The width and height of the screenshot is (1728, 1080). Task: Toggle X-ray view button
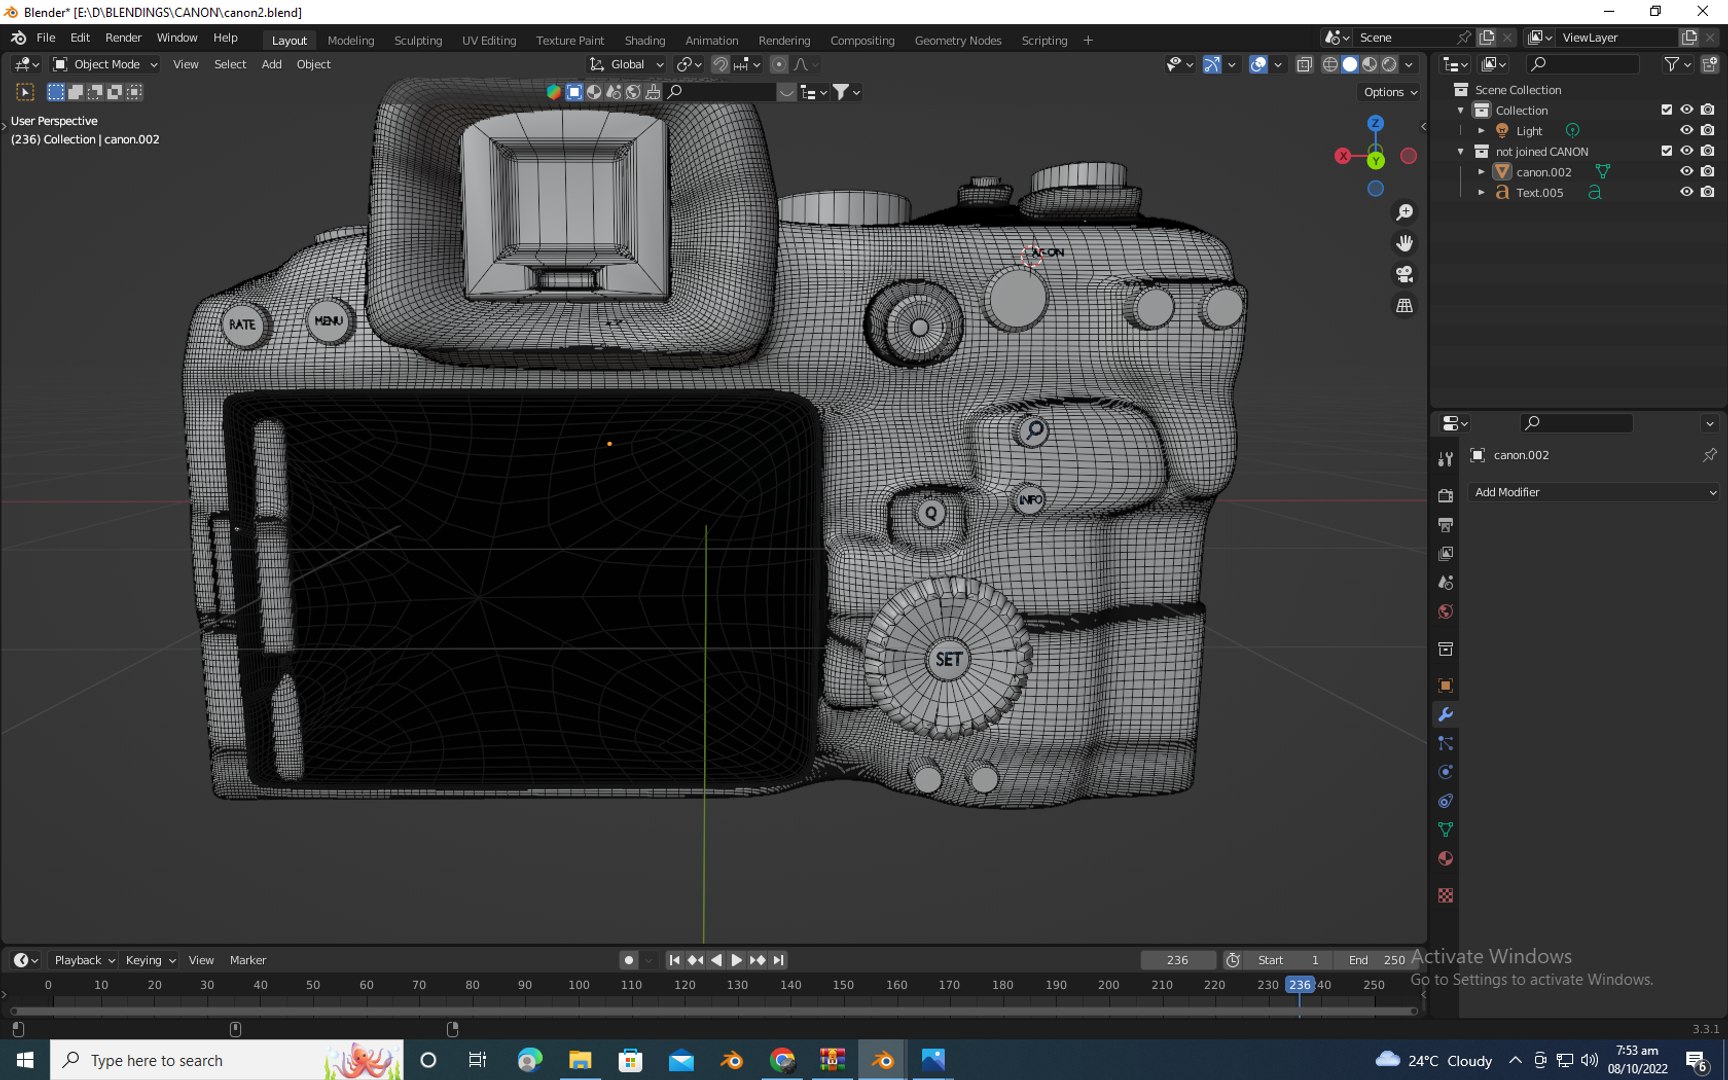pos(1304,64)
